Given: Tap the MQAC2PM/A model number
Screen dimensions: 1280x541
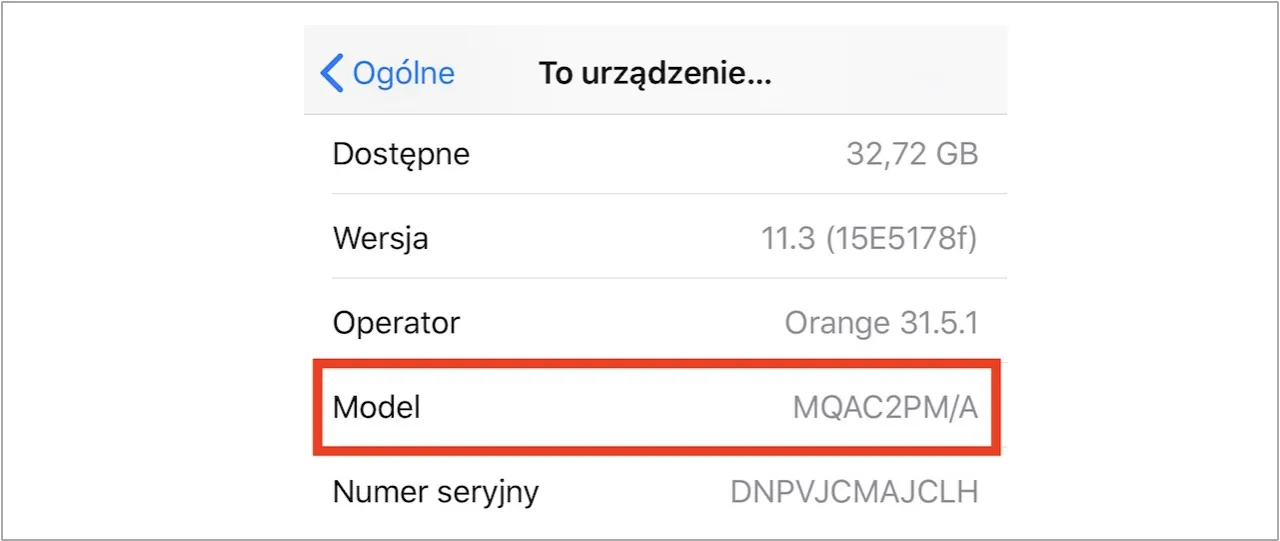Looking at the screenshot, I should click(x=885, y=408).
